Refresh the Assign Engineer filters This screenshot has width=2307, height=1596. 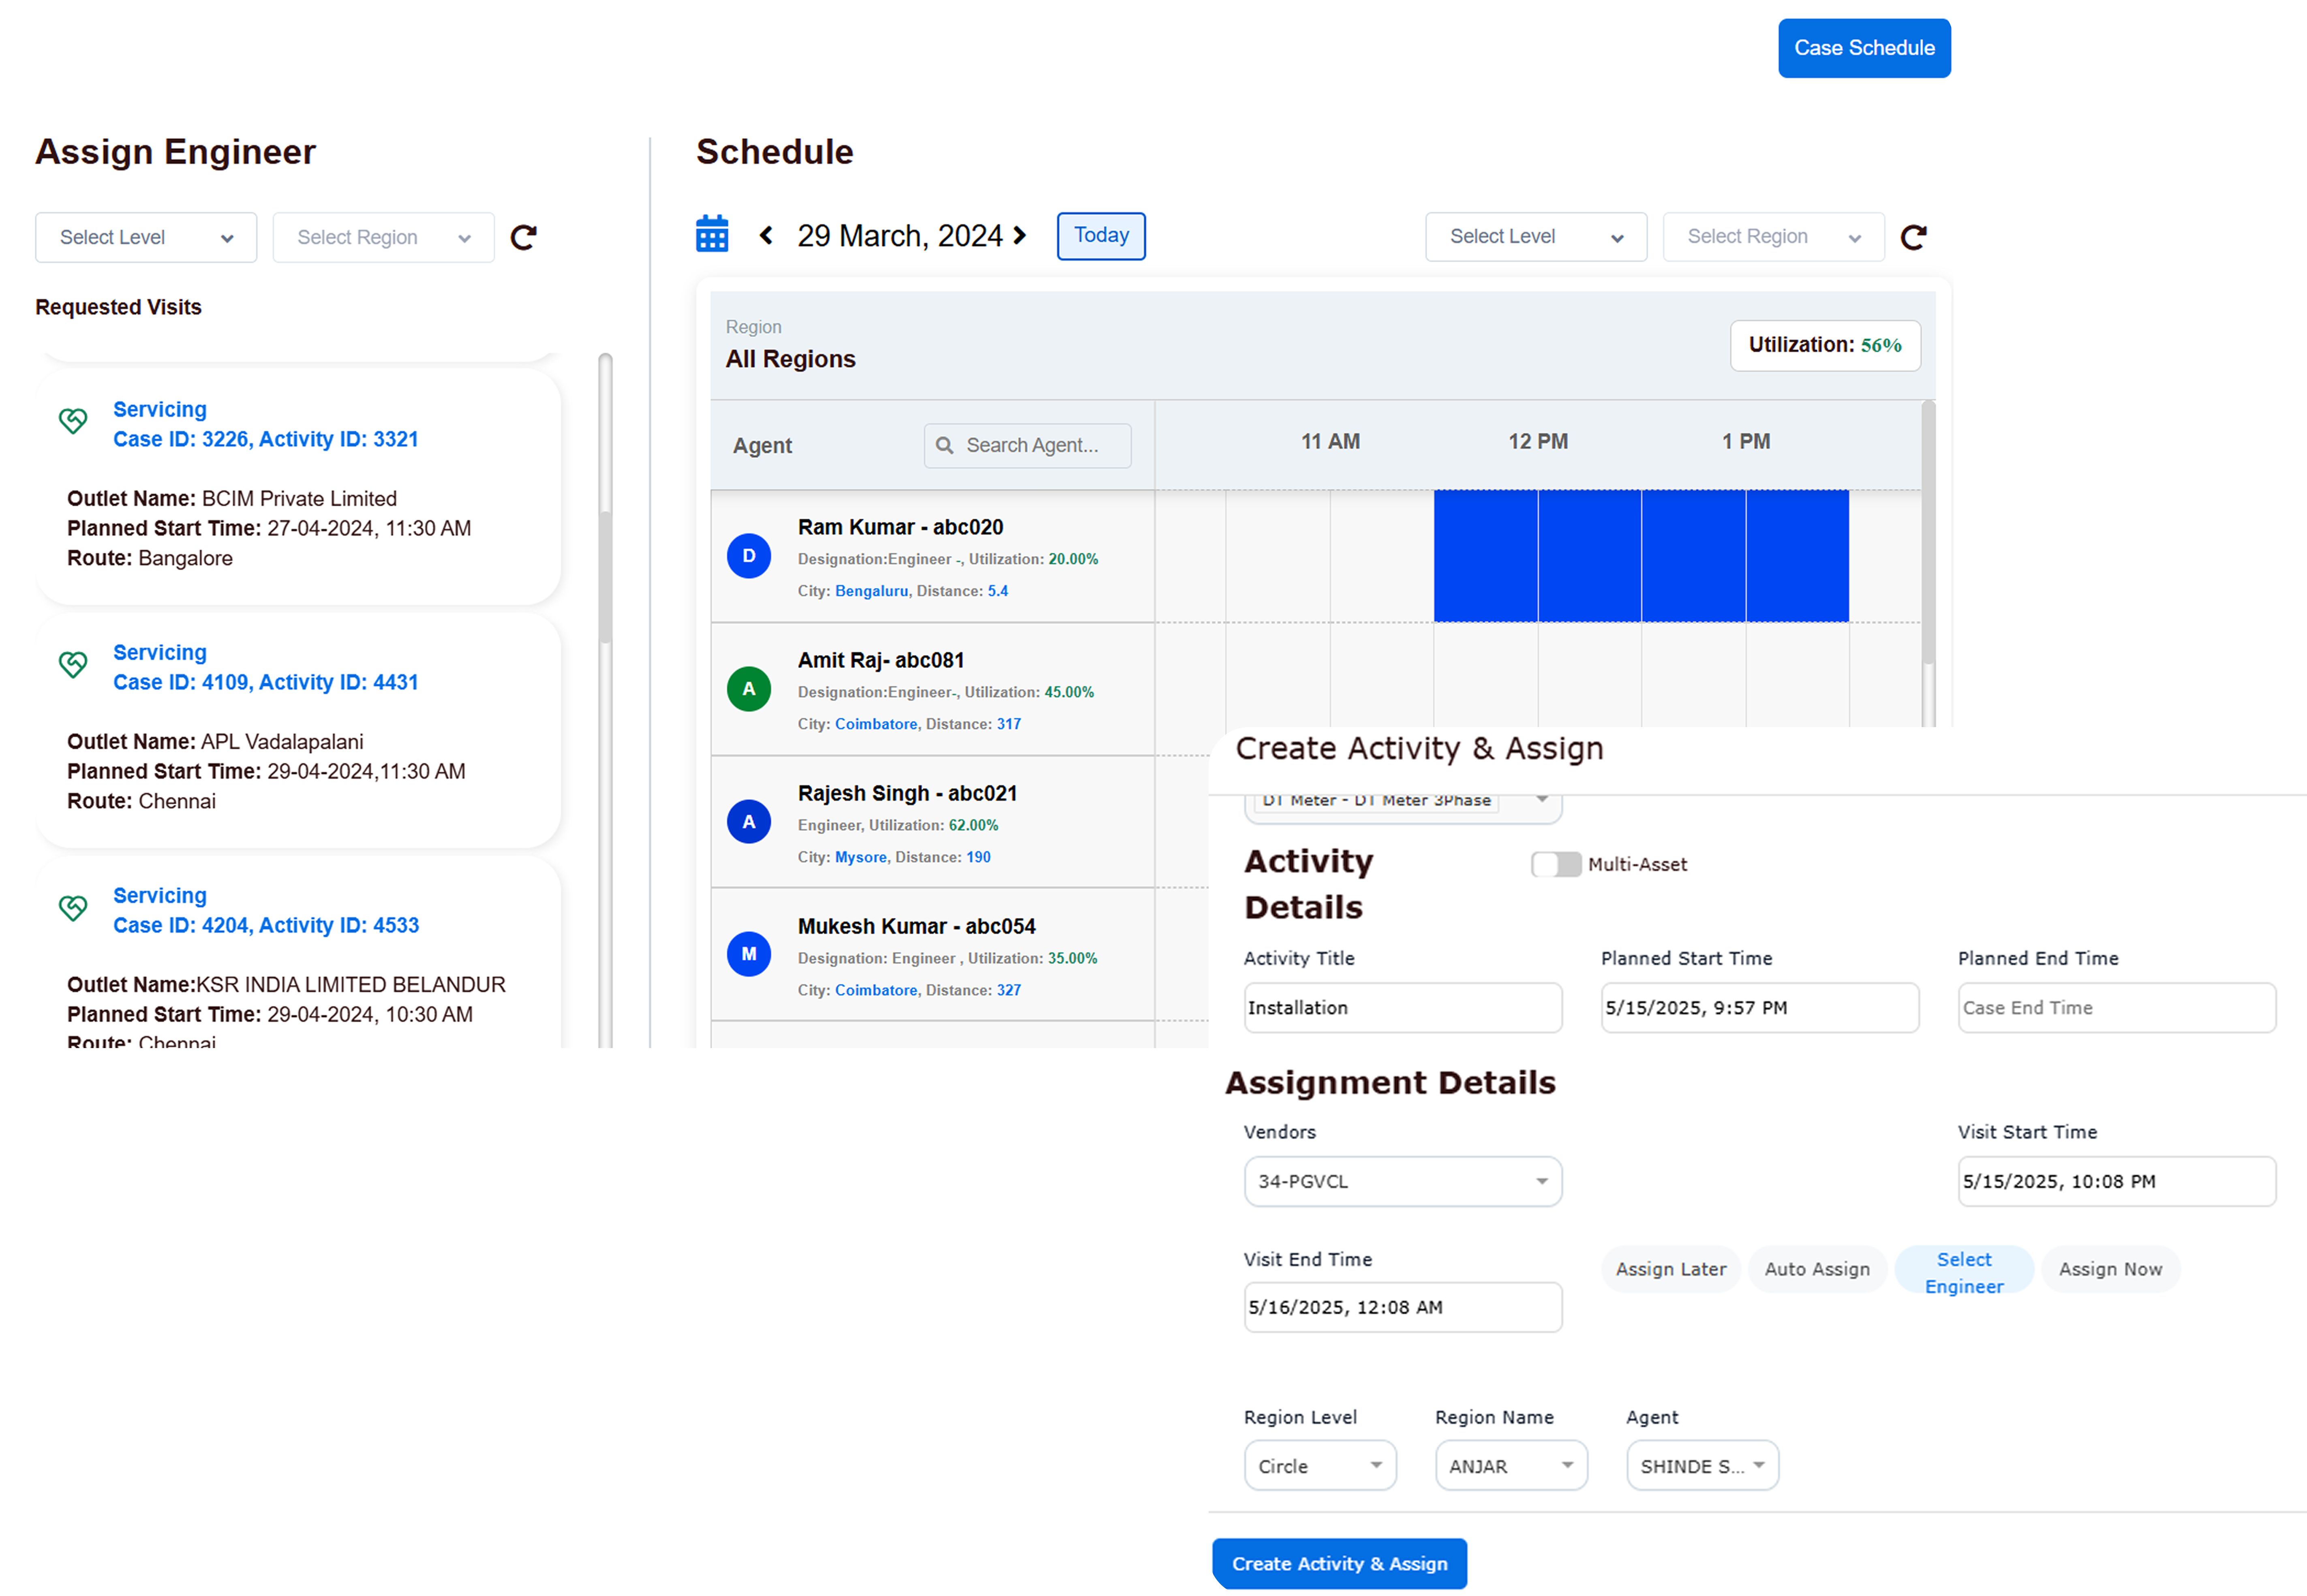(523, 237)
